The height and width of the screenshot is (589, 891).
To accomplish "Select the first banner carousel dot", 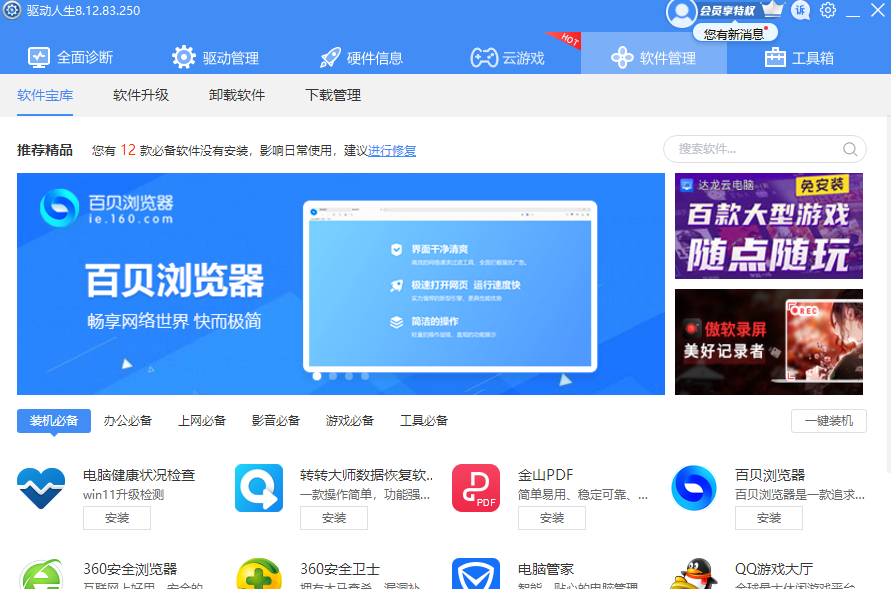I will click(317, 375).
